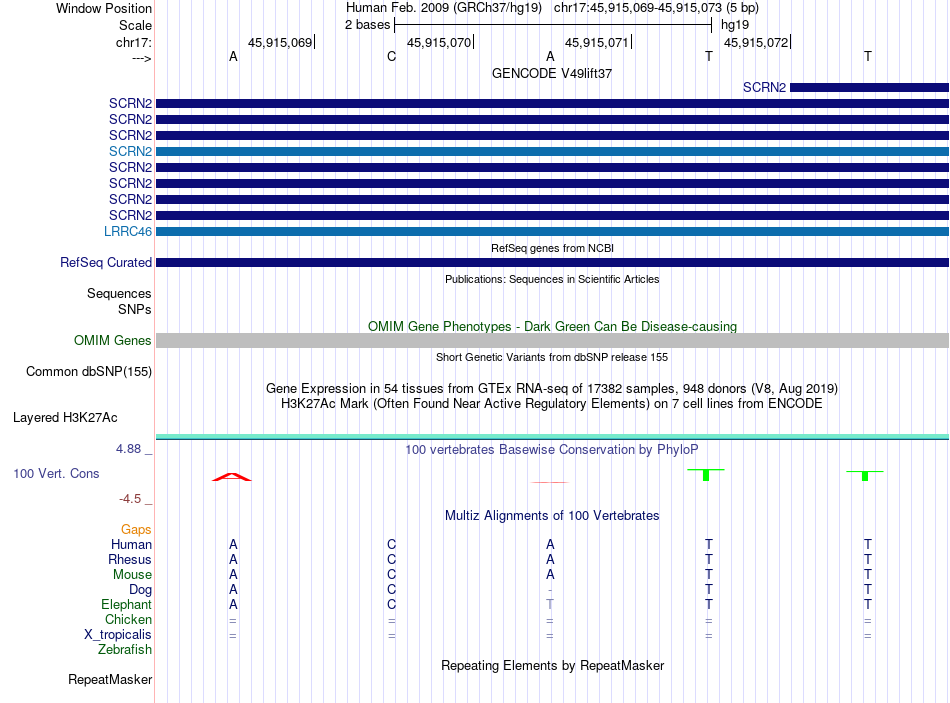Click the red PhyloP peak marker
Screen dimensions: 950x703
click(x=231, y=477)
